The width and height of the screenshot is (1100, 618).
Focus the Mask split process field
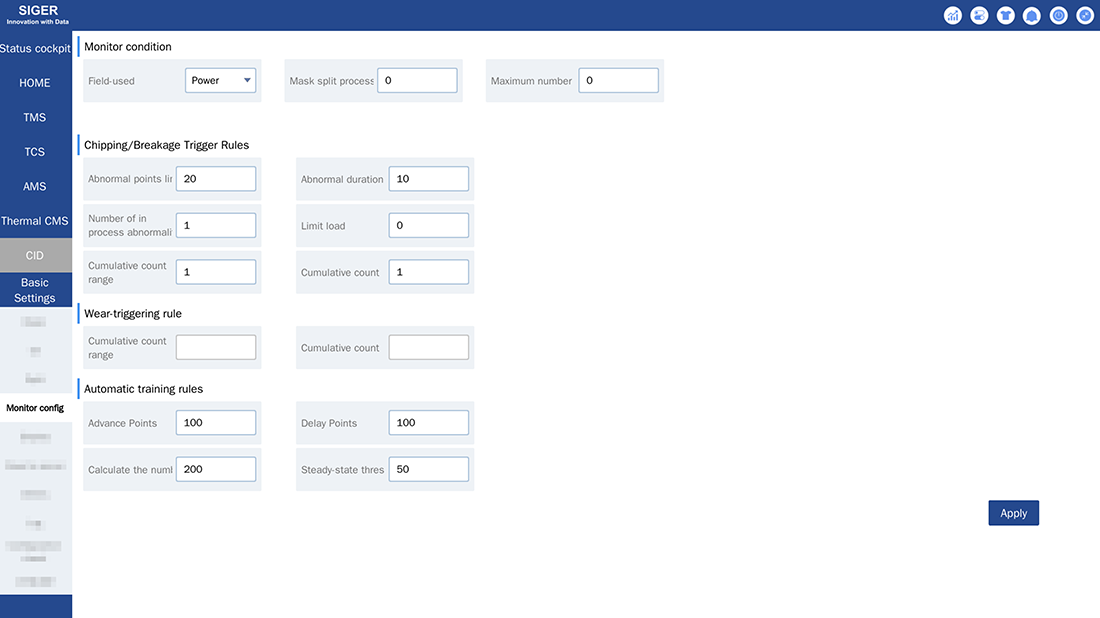(417, 81)
